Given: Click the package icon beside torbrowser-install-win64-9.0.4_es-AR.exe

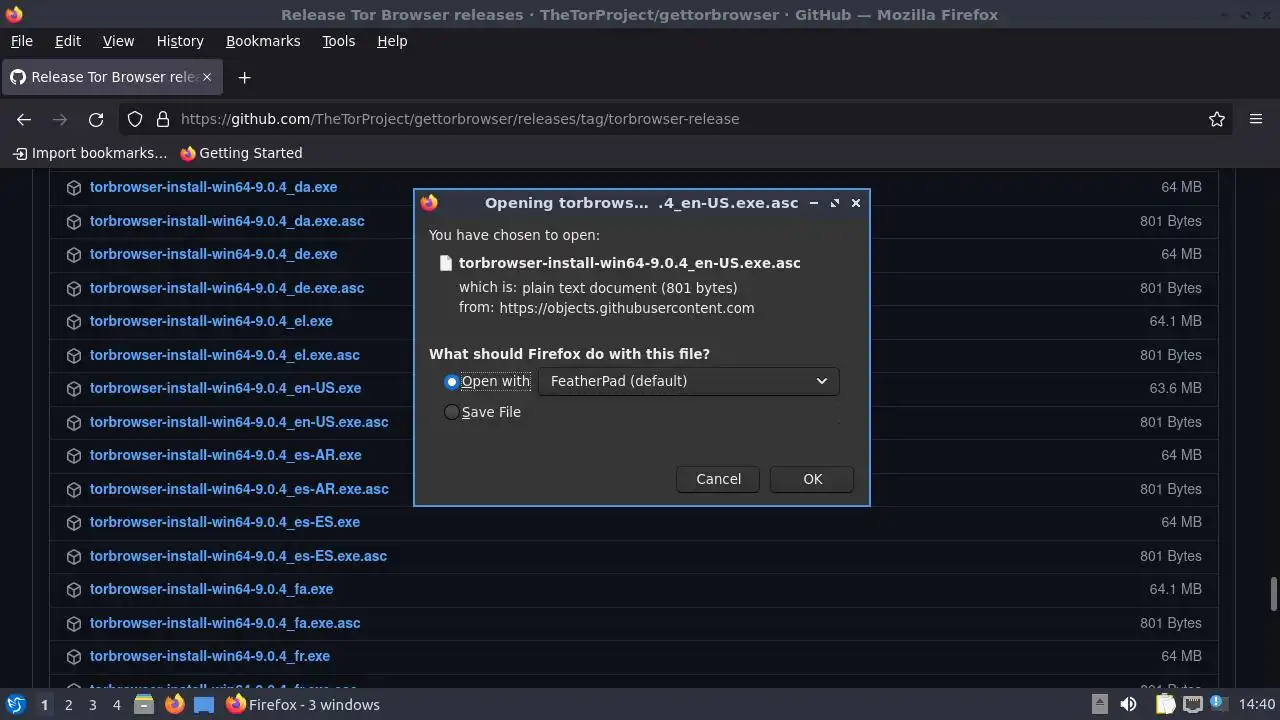Looking at the screenshot, I should click(73, 455).
